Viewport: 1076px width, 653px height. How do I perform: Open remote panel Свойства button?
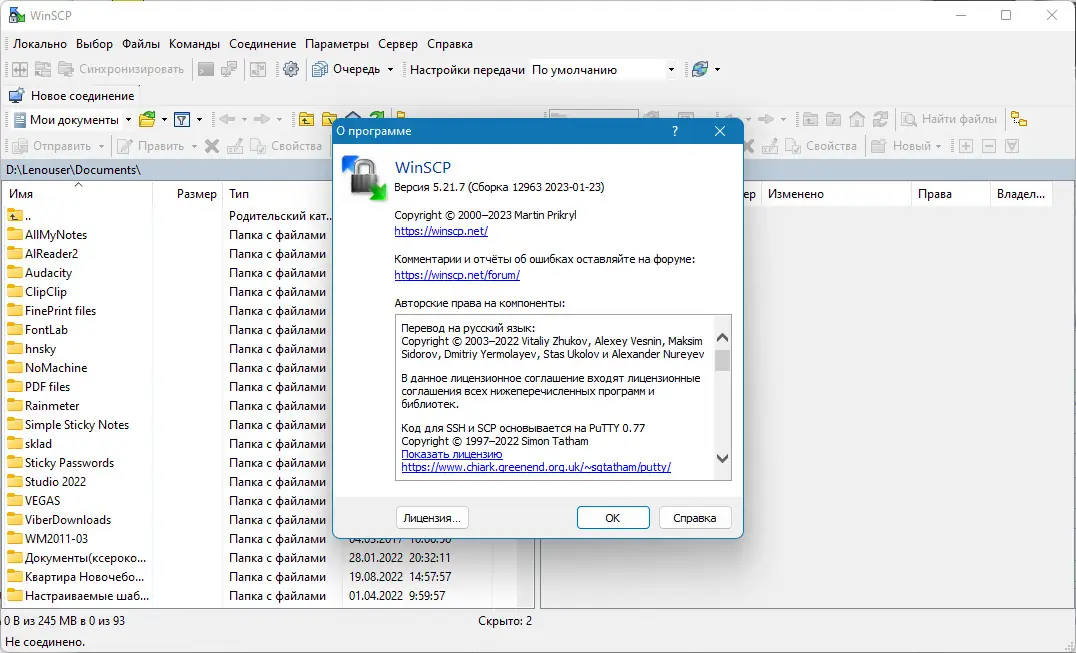click(x=821, y=145)
